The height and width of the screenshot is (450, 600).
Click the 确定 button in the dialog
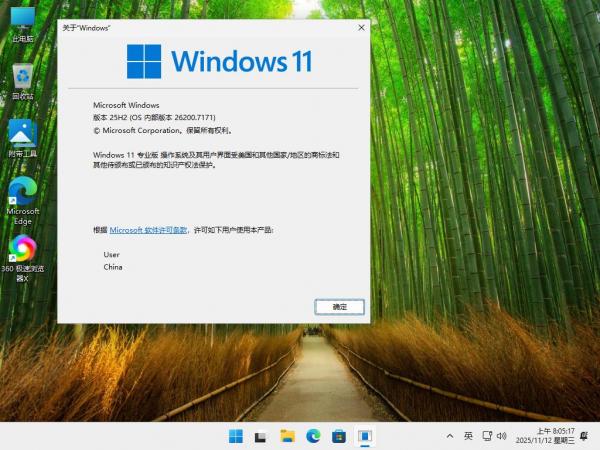(339, 306)
